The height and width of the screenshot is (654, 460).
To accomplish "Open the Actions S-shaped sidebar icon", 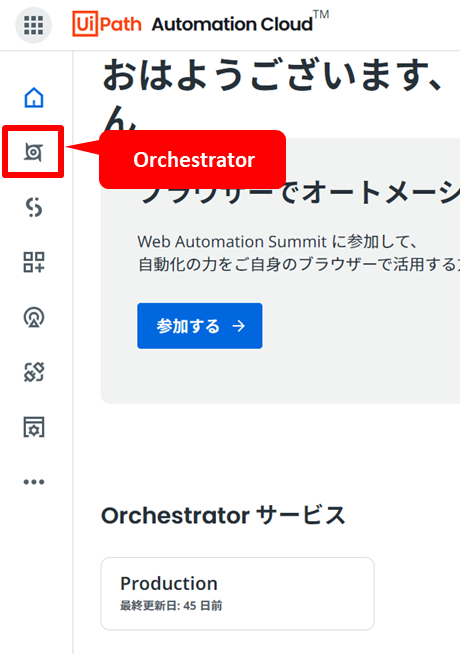I will [x=34, y=207].
